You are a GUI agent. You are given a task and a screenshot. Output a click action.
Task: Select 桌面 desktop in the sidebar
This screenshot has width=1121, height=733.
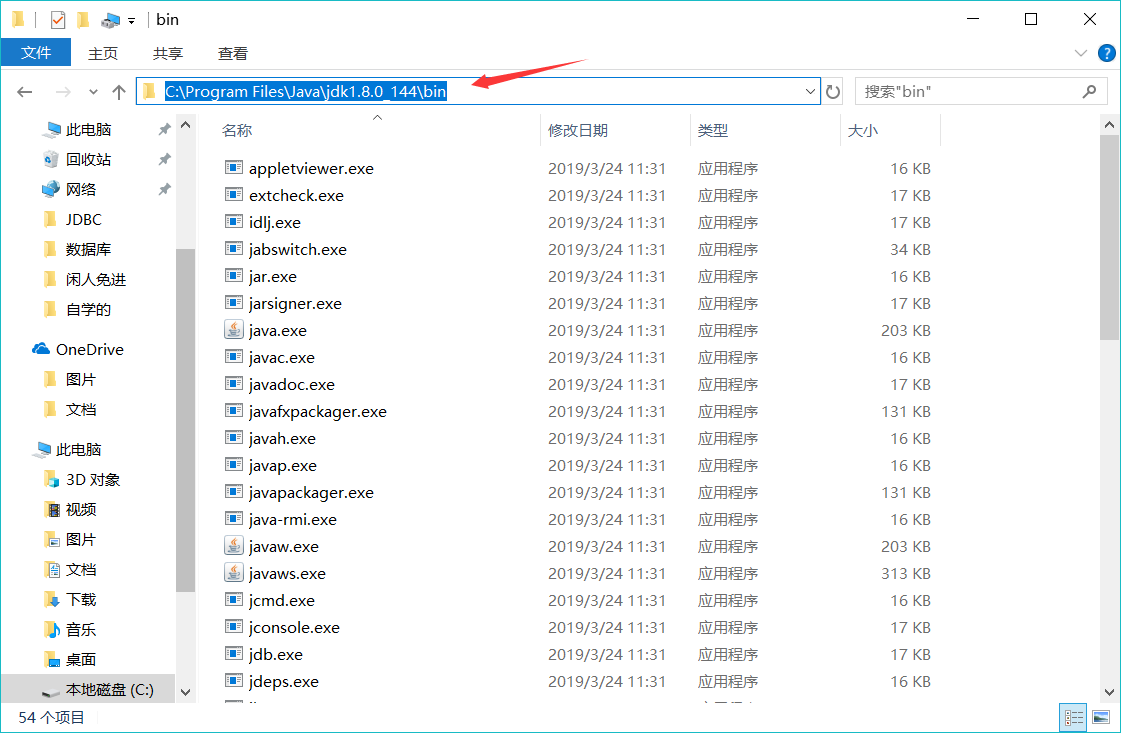pyautogui.click(x=81, y=659)
